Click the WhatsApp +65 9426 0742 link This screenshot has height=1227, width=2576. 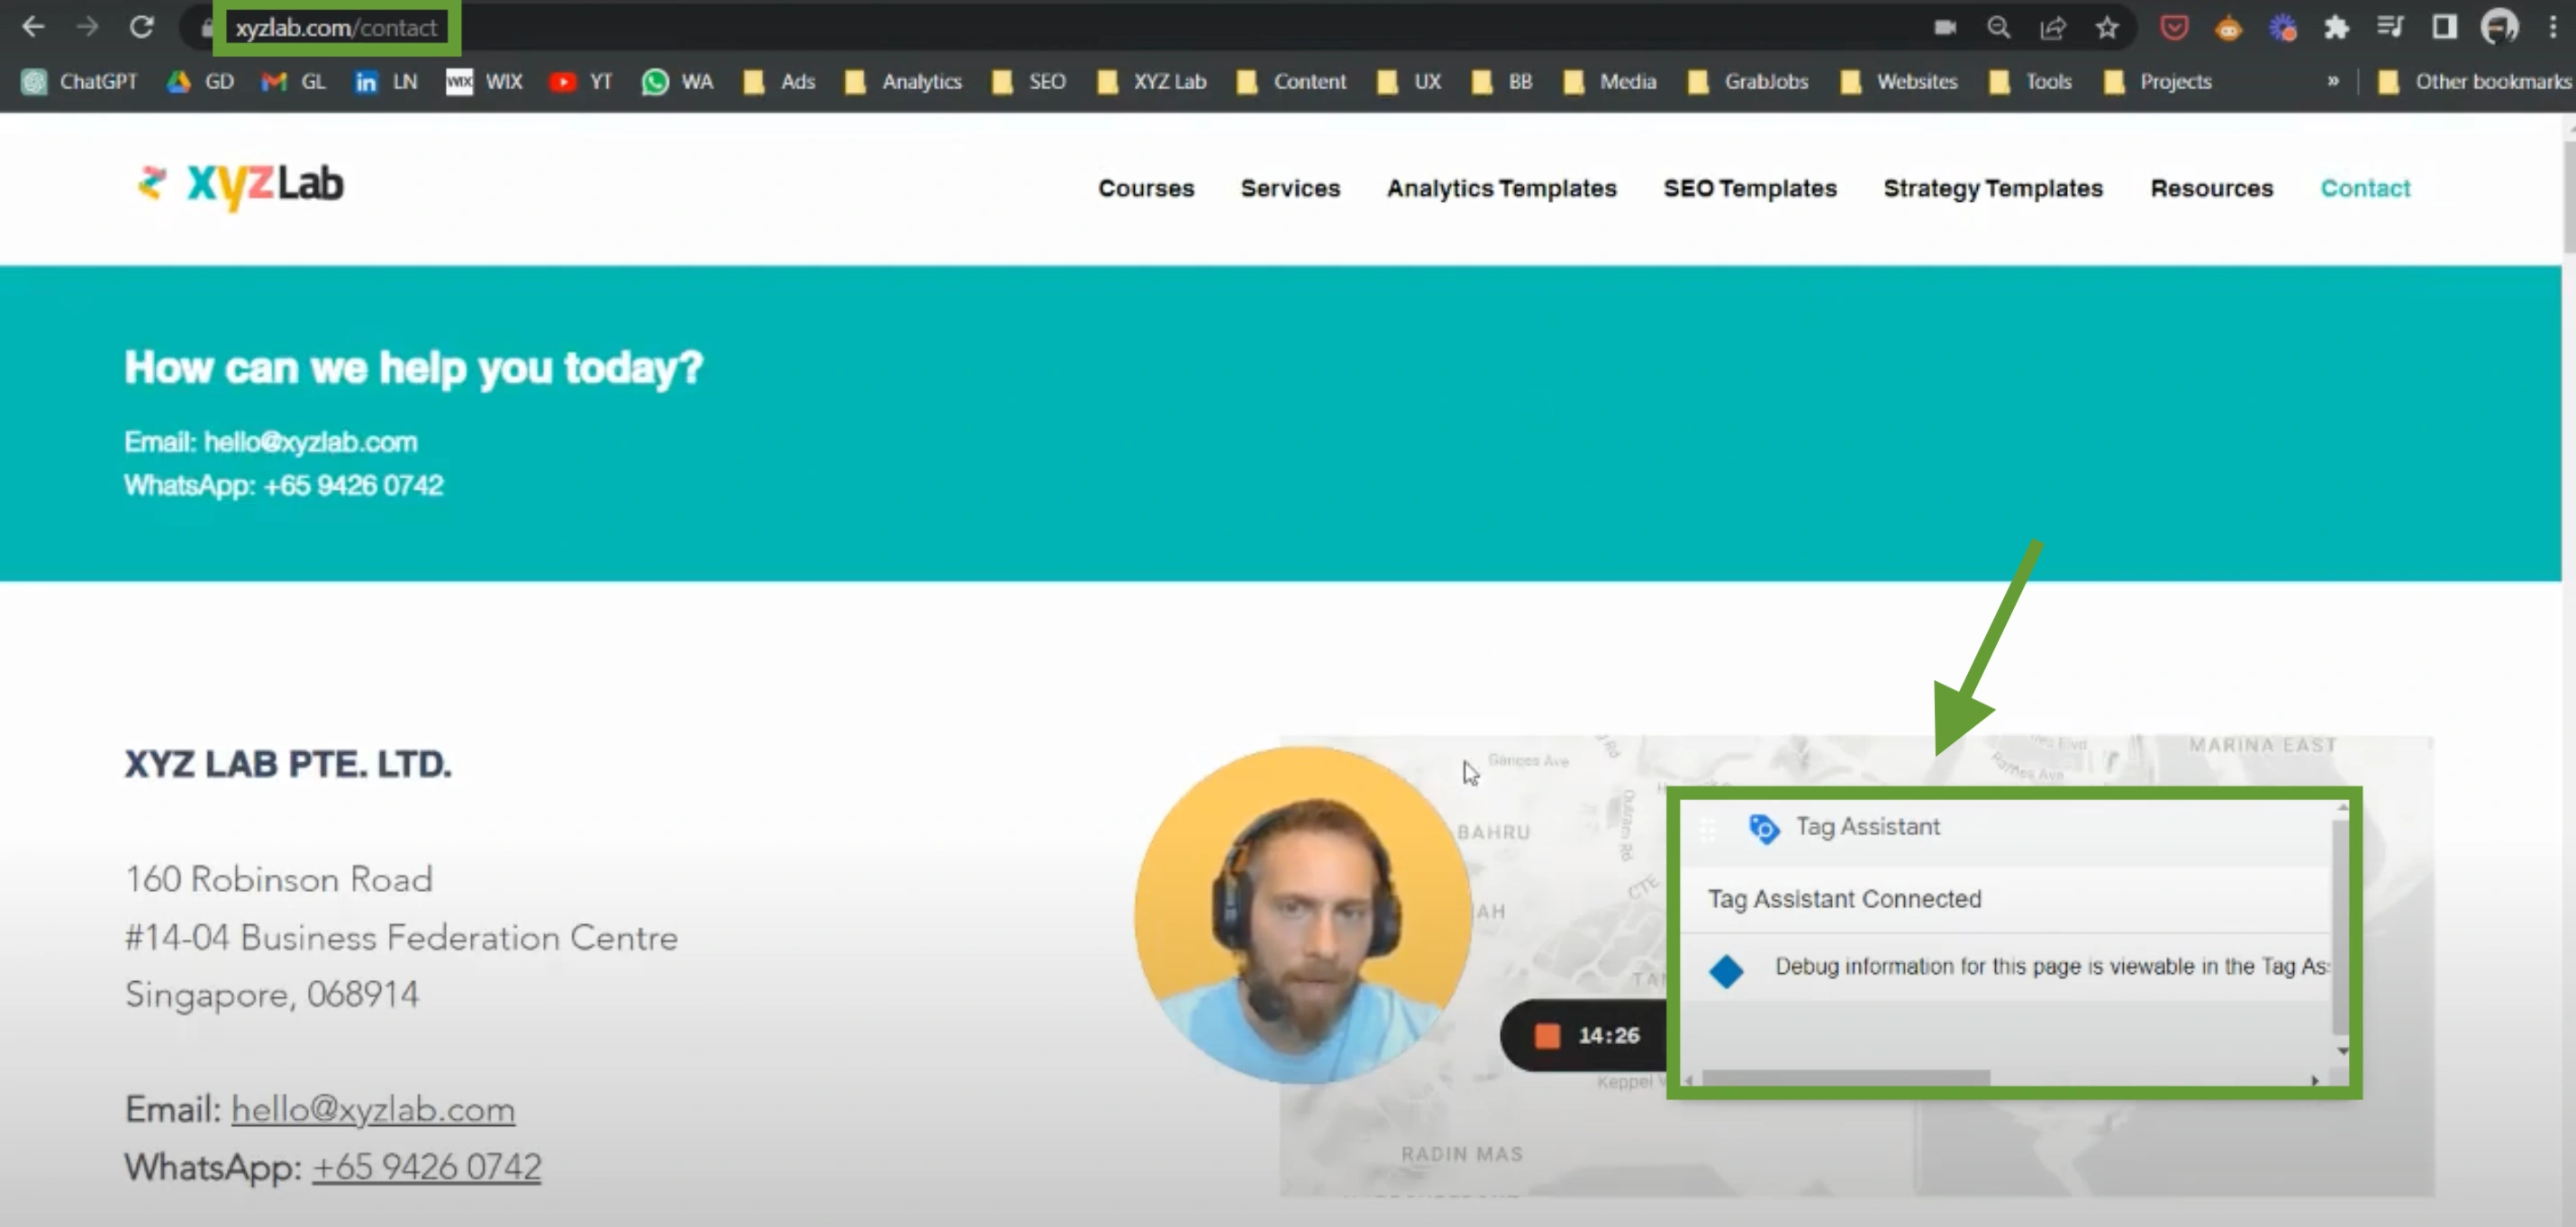point(427,1167)
